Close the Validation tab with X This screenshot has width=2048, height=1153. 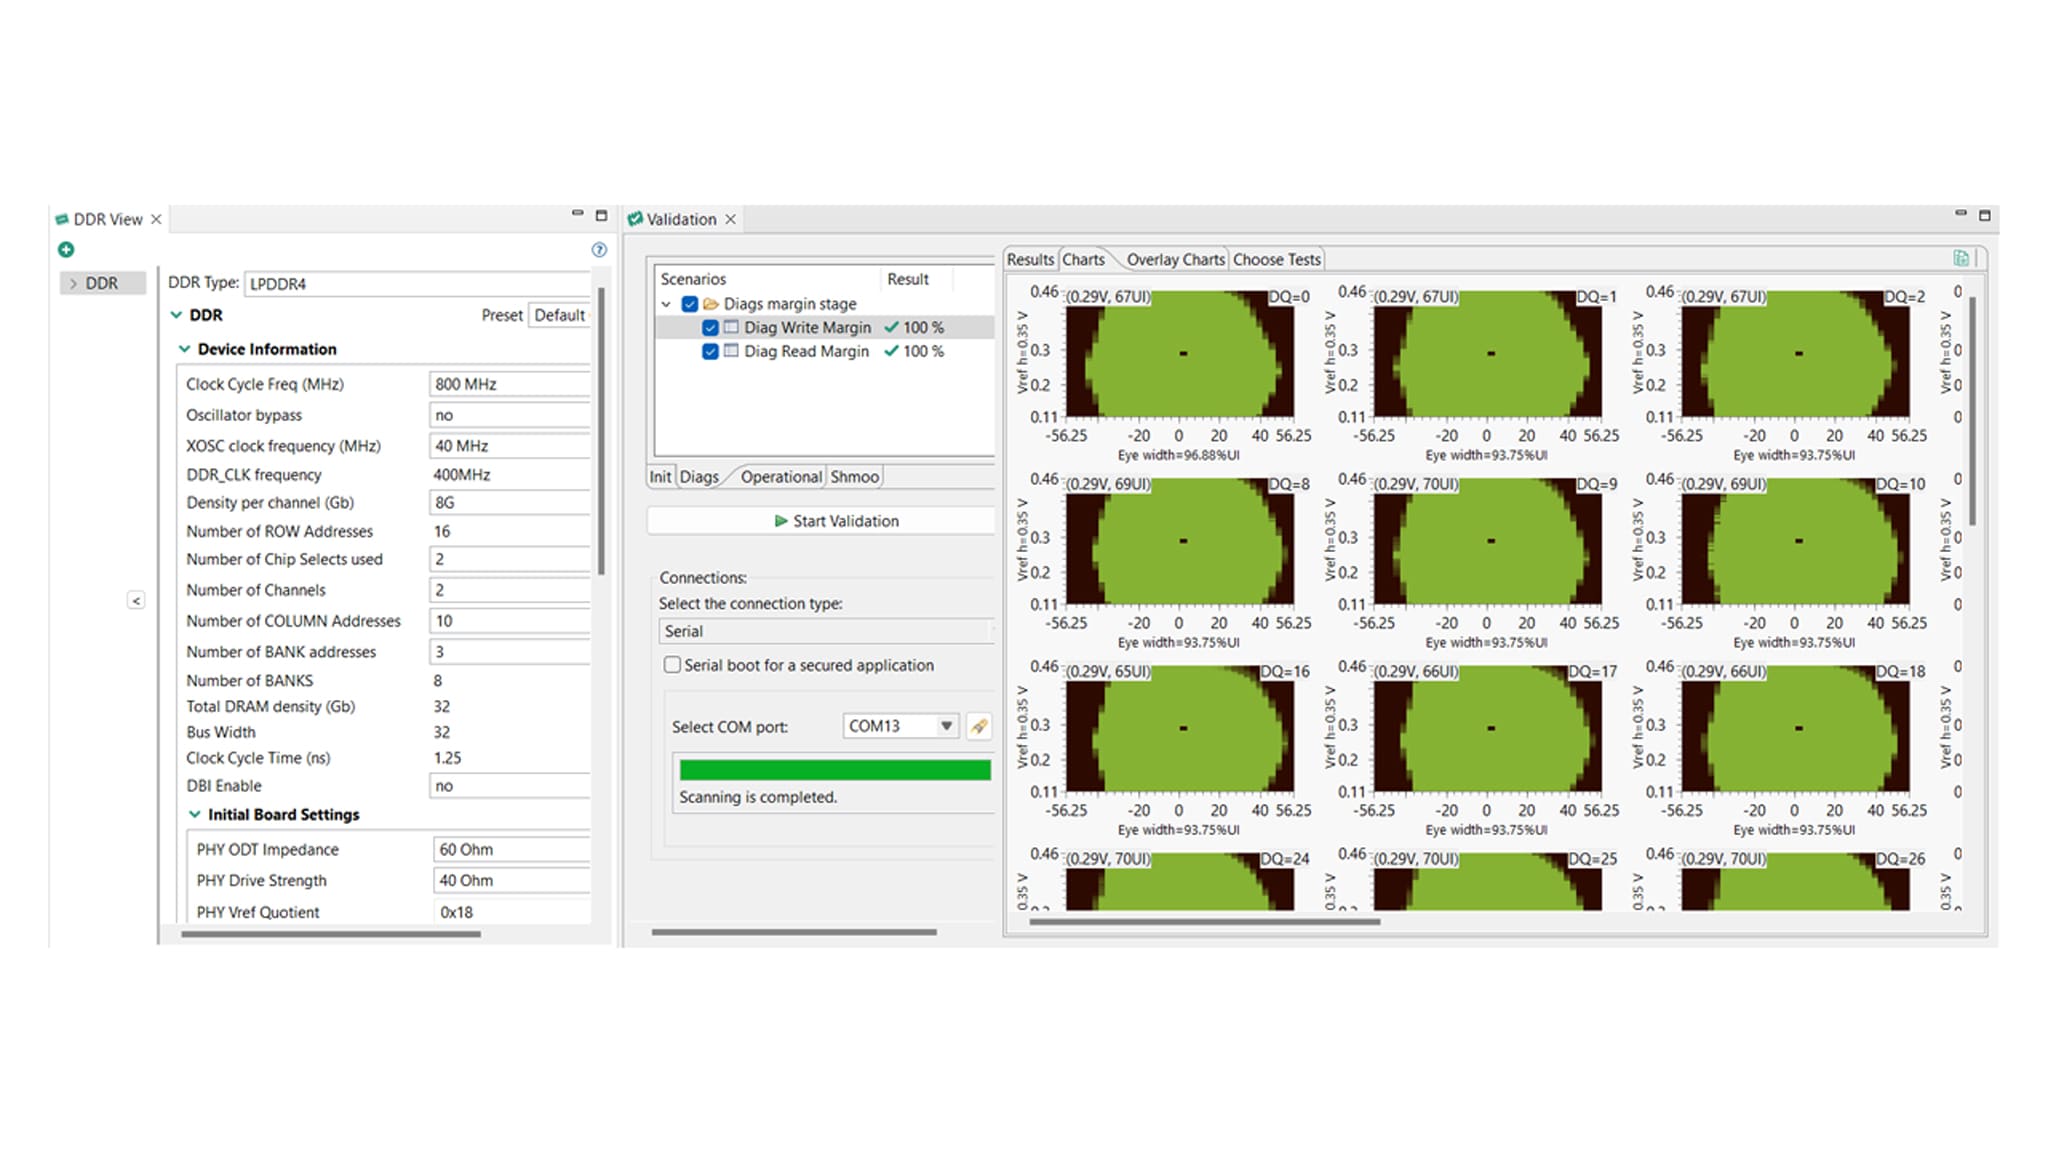point(731,219)
